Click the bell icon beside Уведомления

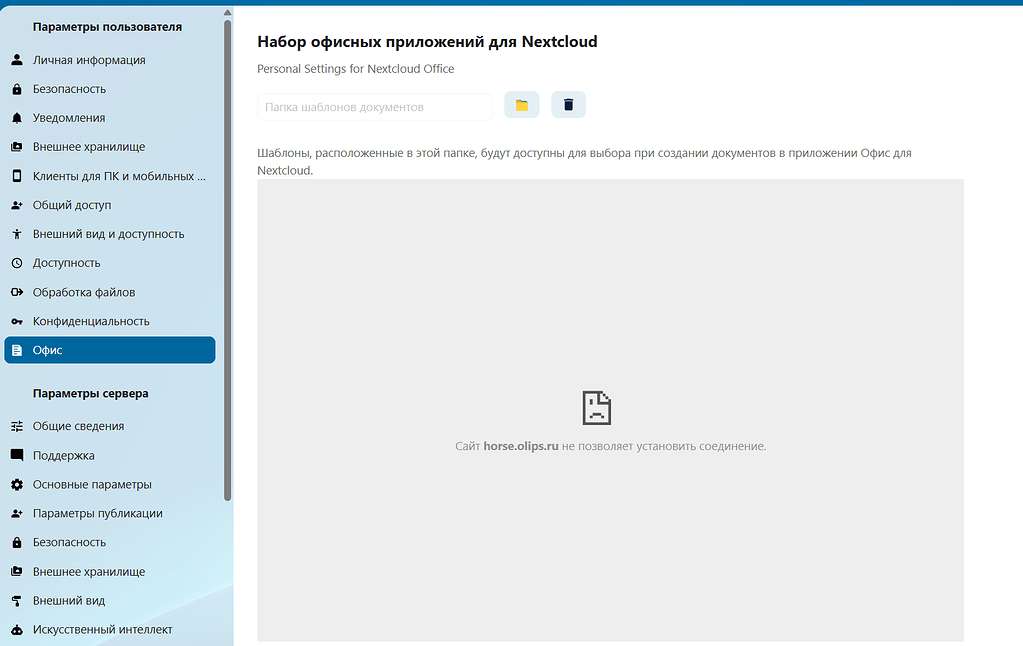point(17,118)
